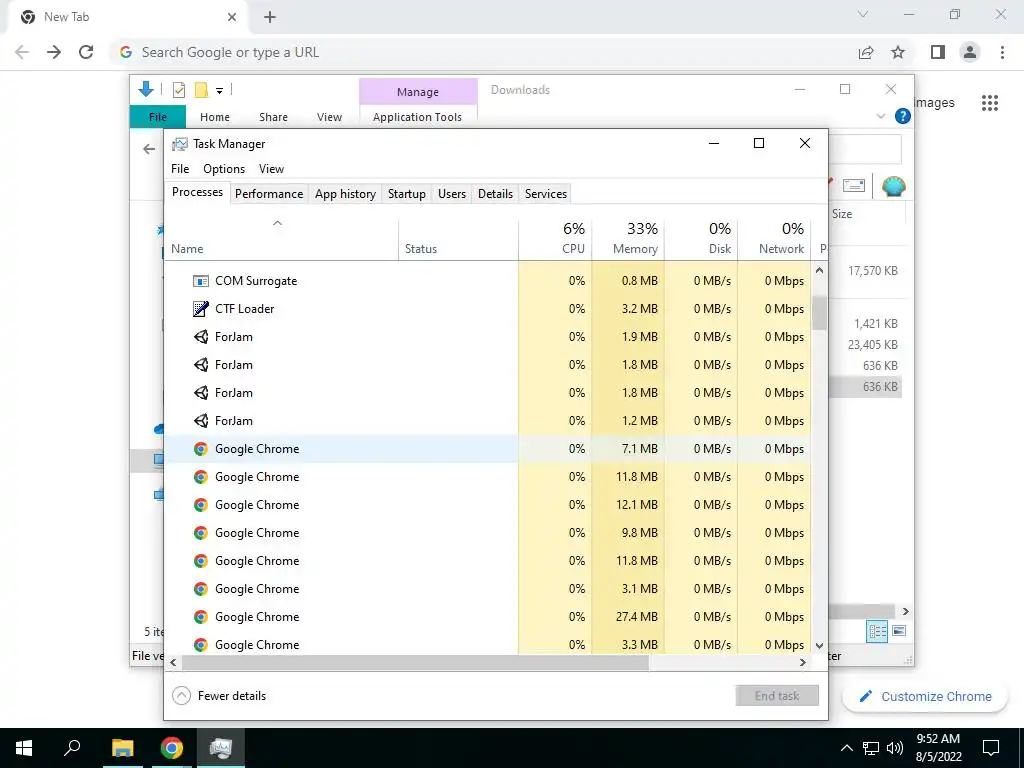Sort processes by Network column
This screenshot has height=768, width=1024.
point(775,238)
